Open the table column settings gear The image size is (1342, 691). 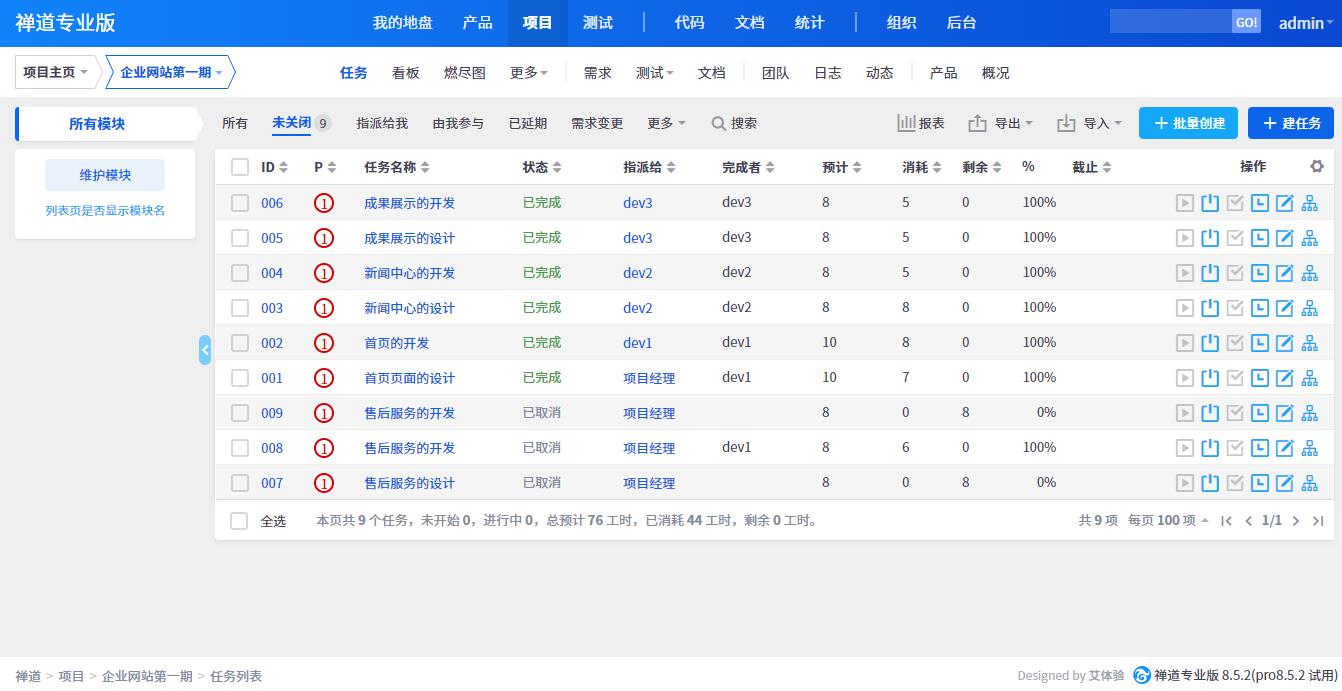(1317, 167)
